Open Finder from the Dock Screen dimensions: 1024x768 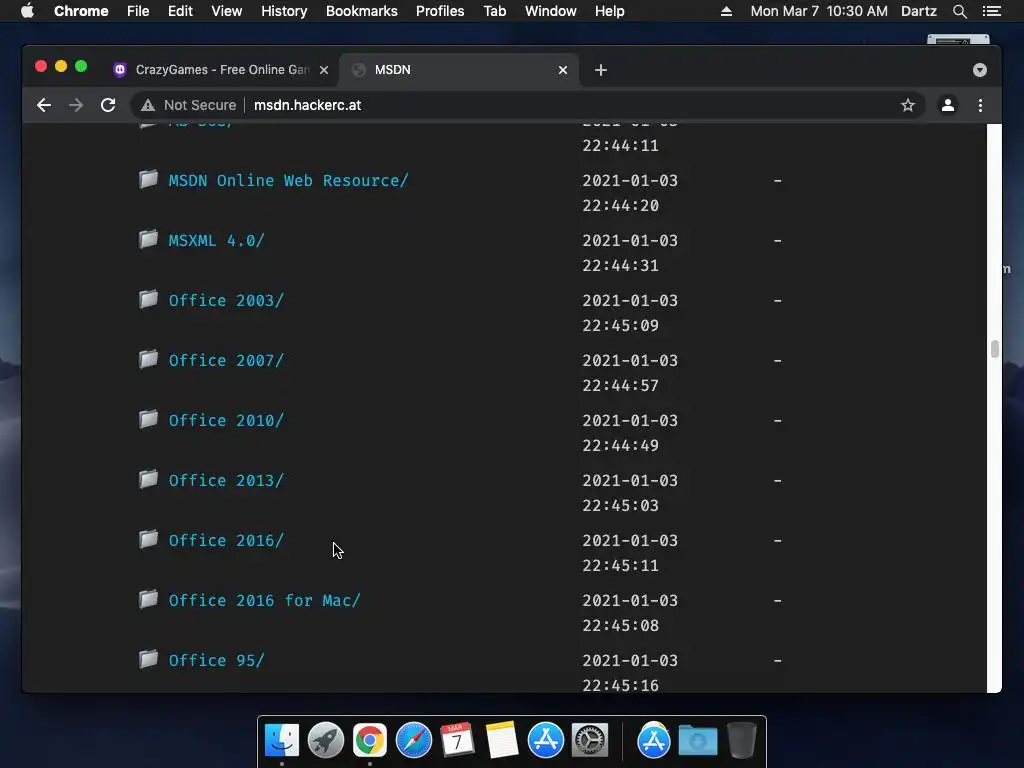281,740
